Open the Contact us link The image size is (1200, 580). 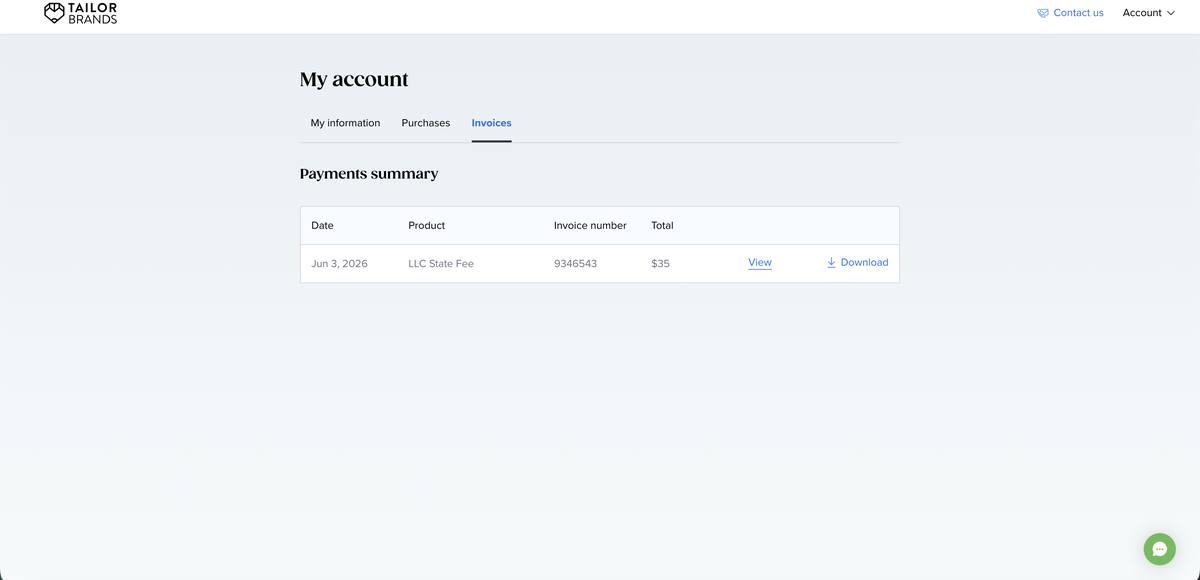1078,13
